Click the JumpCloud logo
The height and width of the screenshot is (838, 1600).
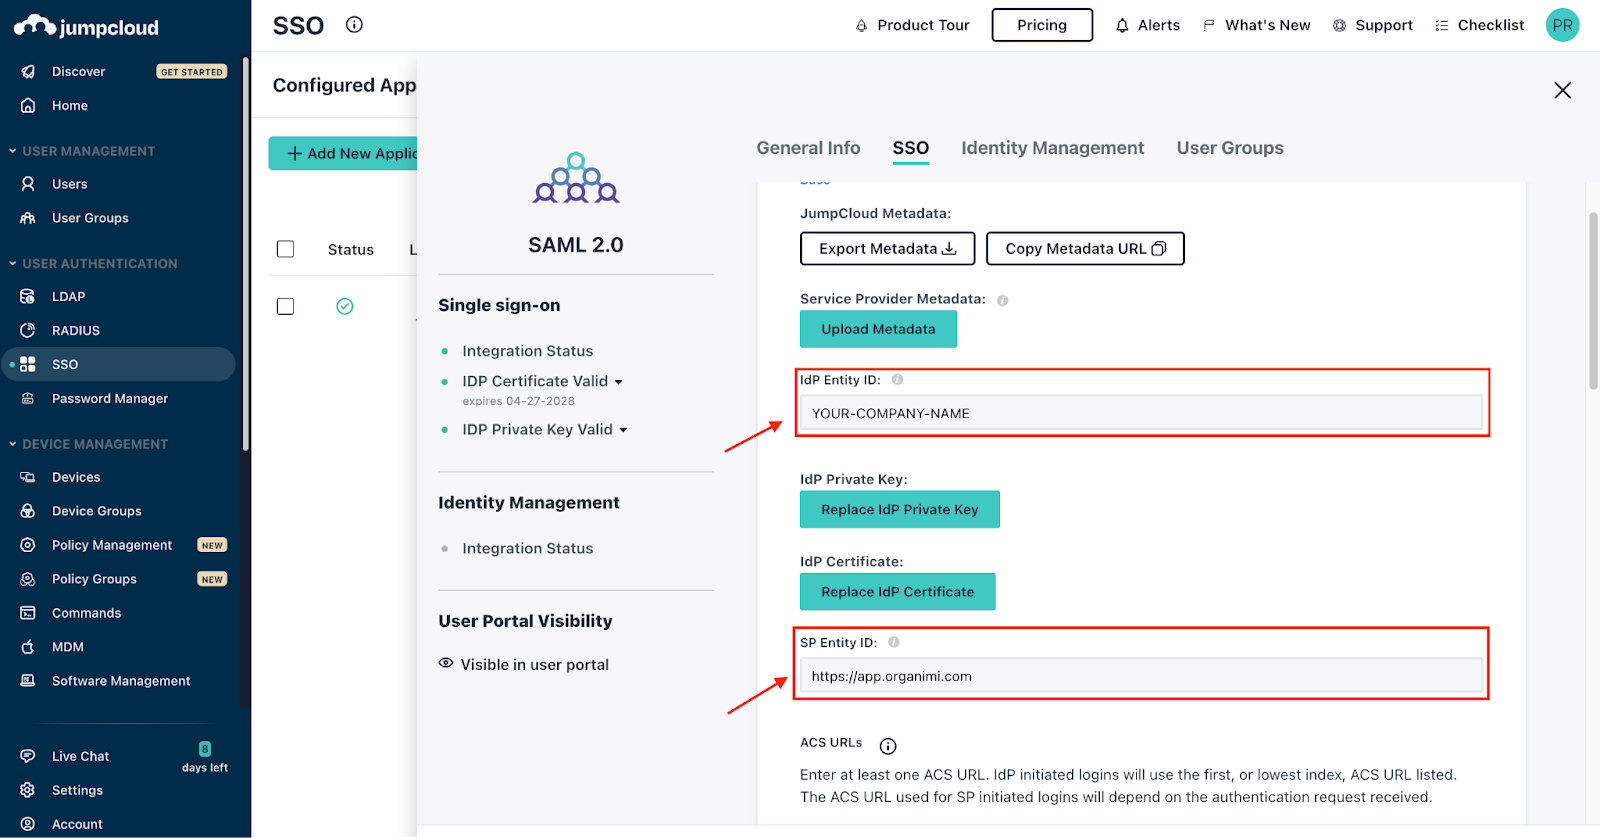(x=86, y=27)
